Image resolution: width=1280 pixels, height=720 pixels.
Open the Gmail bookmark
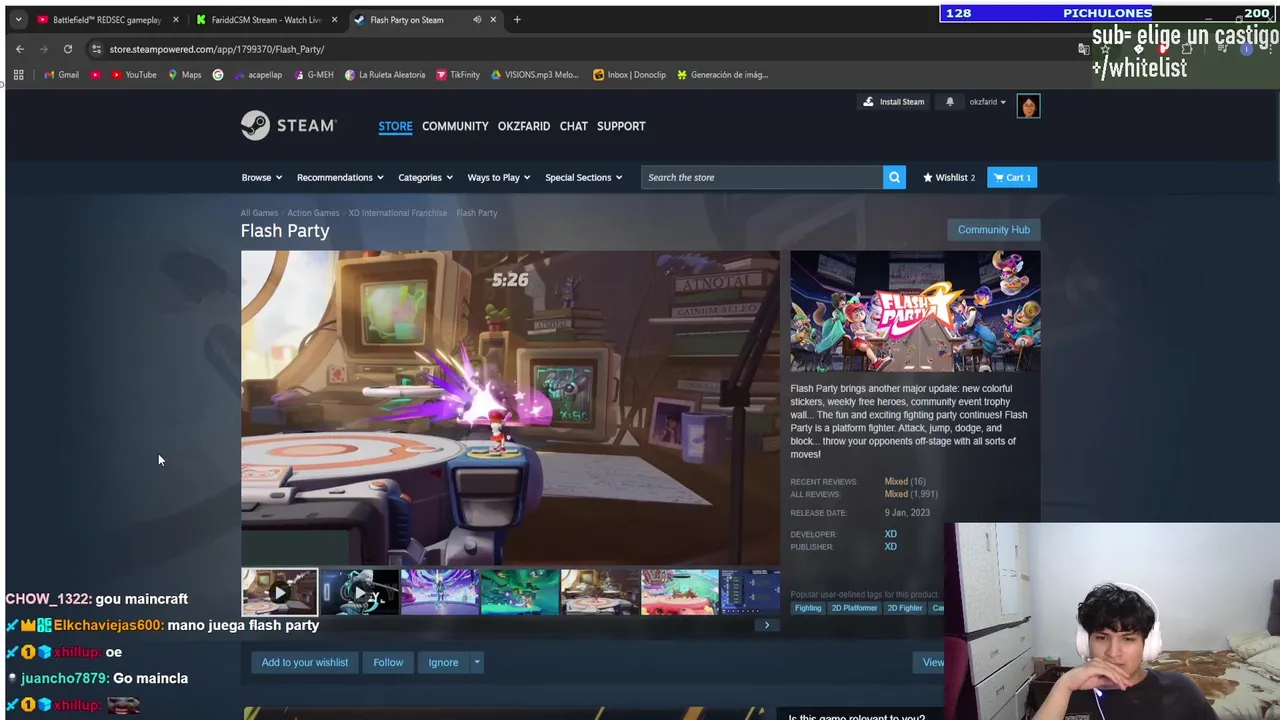coord(61,74)
